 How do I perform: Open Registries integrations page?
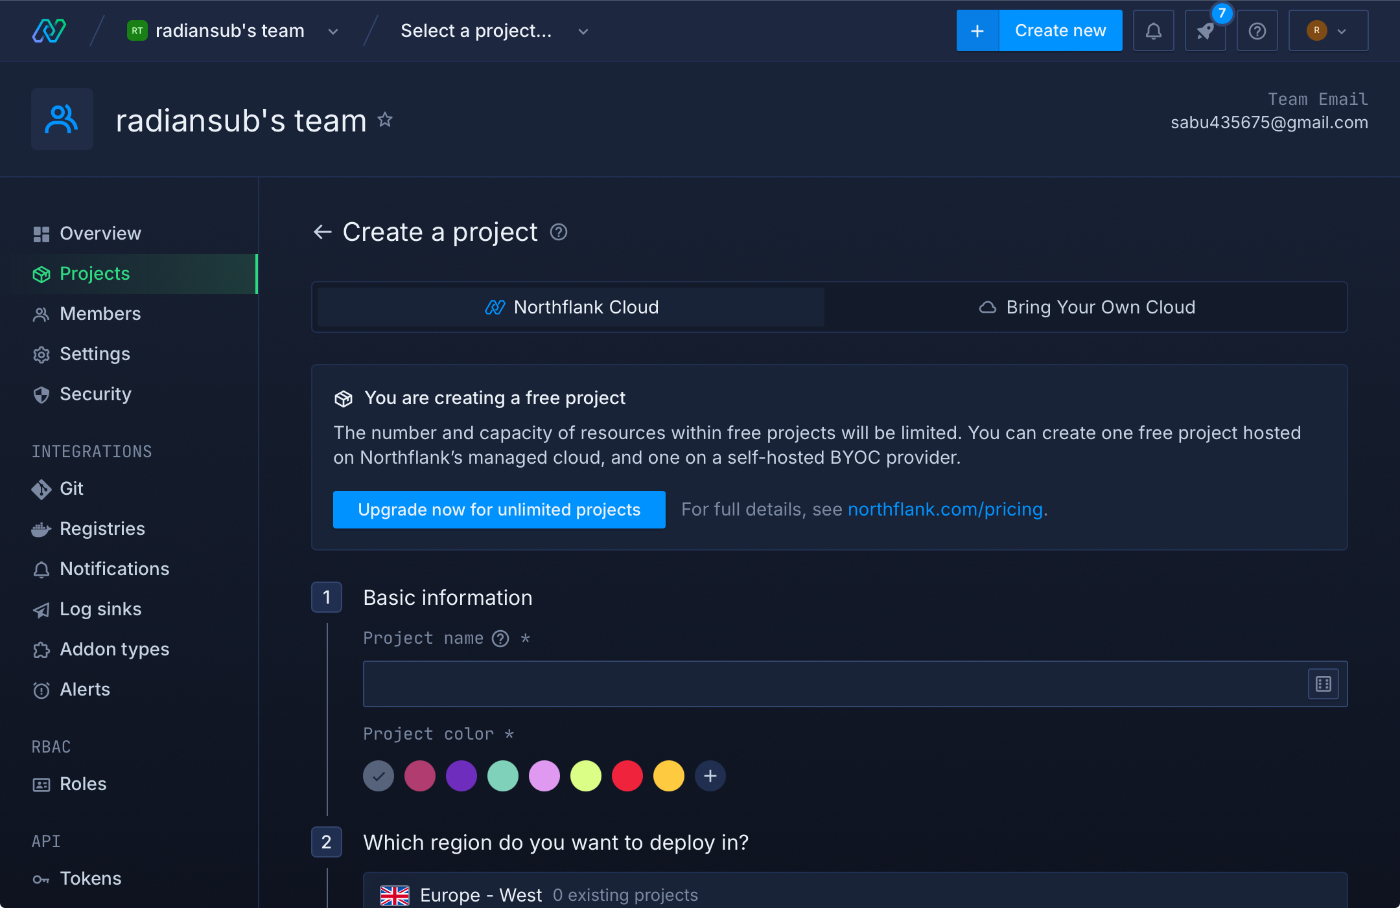coord(129,529)
